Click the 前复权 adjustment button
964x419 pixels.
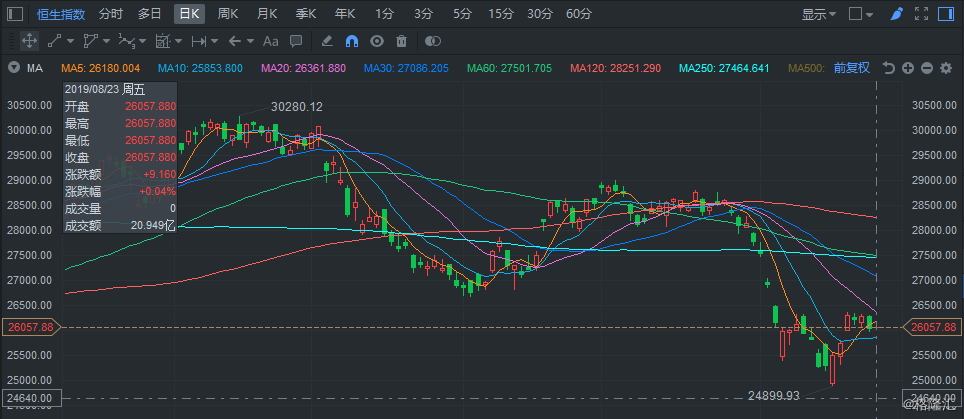(x=851, y=68)
